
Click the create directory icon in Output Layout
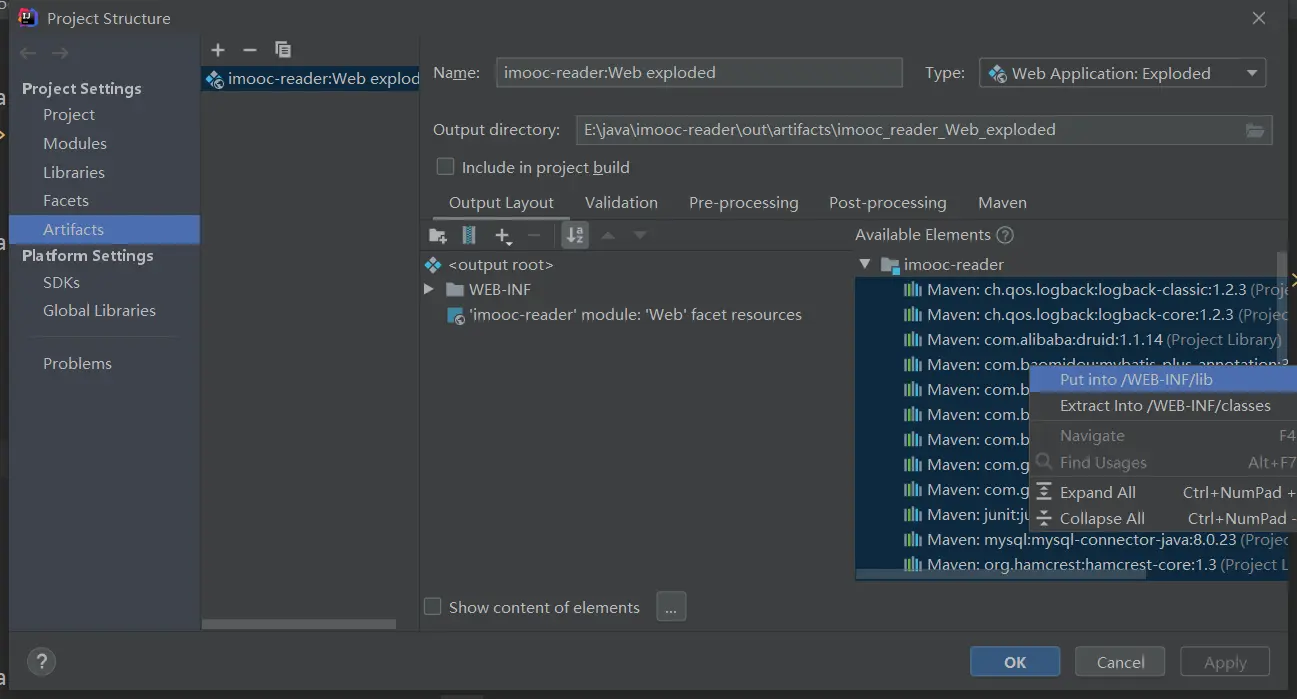coord(437,235)
